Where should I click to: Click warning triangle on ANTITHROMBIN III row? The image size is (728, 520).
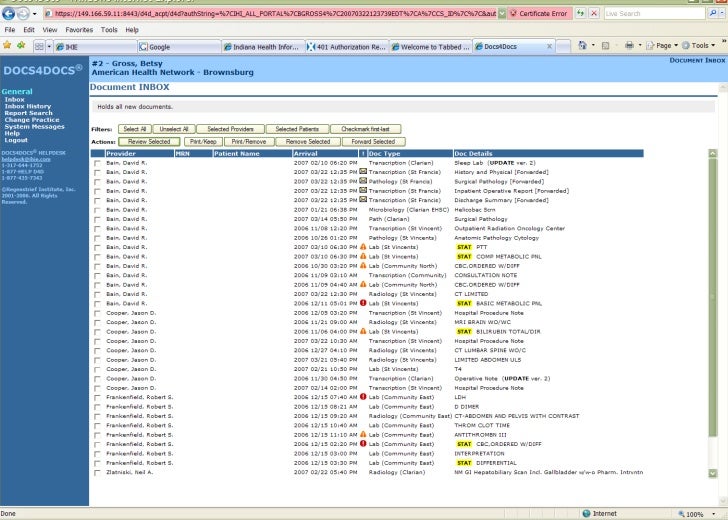(363, 434)
